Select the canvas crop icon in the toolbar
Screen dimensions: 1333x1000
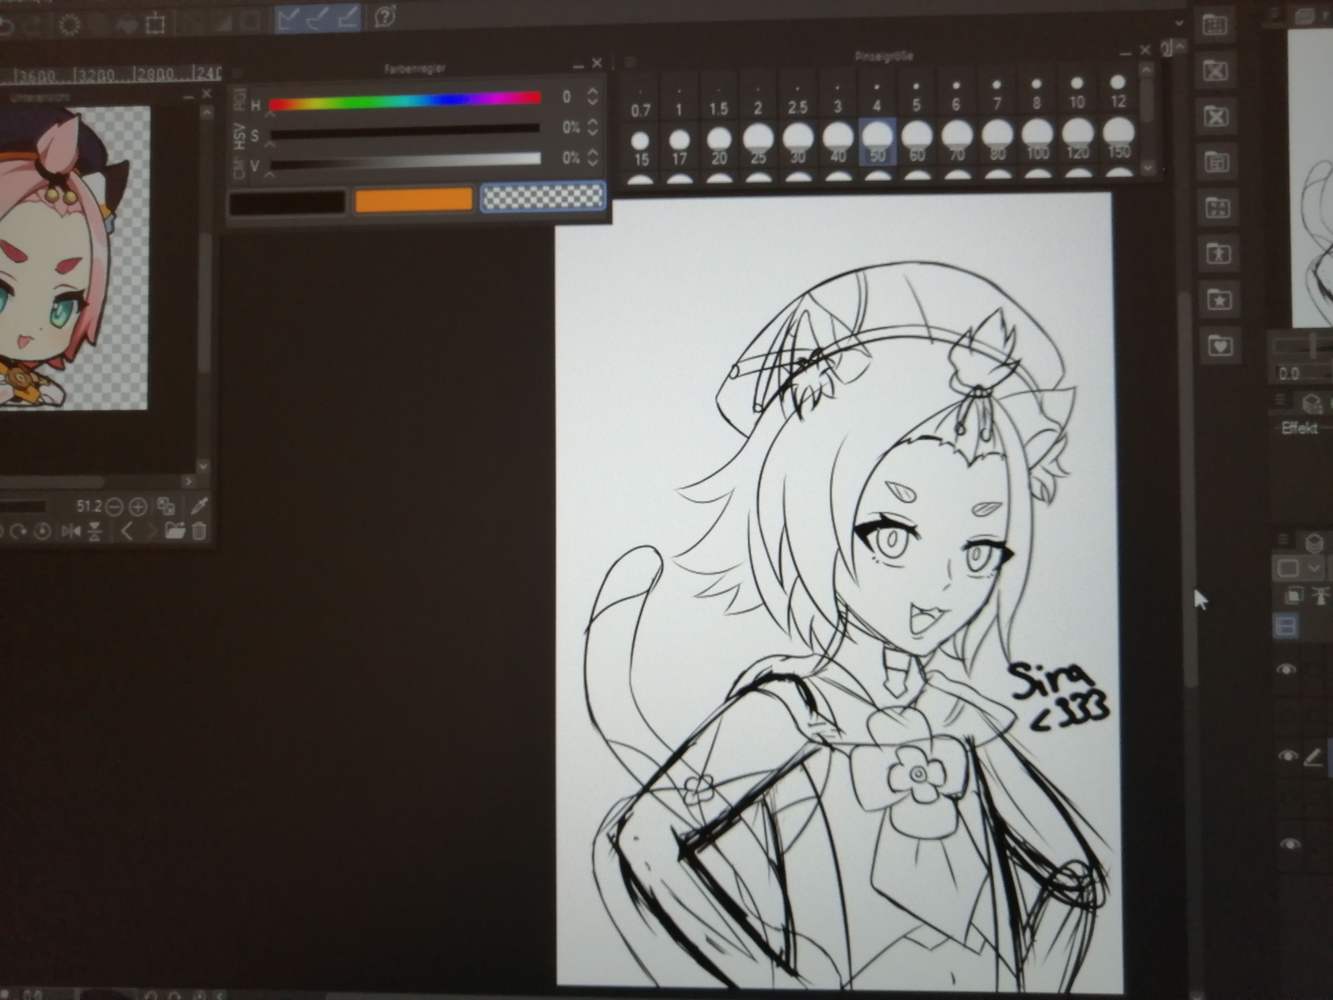[157, 23]
